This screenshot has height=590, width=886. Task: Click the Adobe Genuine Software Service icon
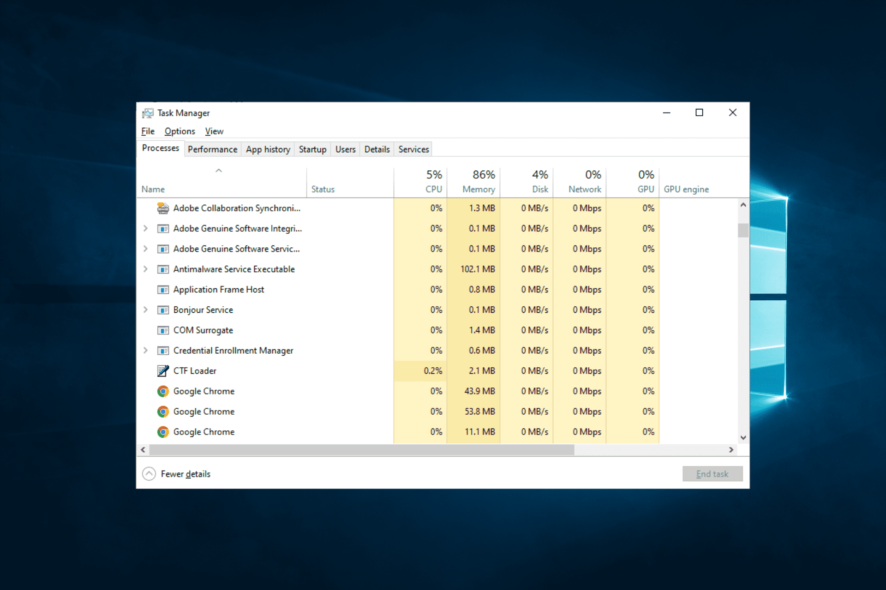point(162,248)
